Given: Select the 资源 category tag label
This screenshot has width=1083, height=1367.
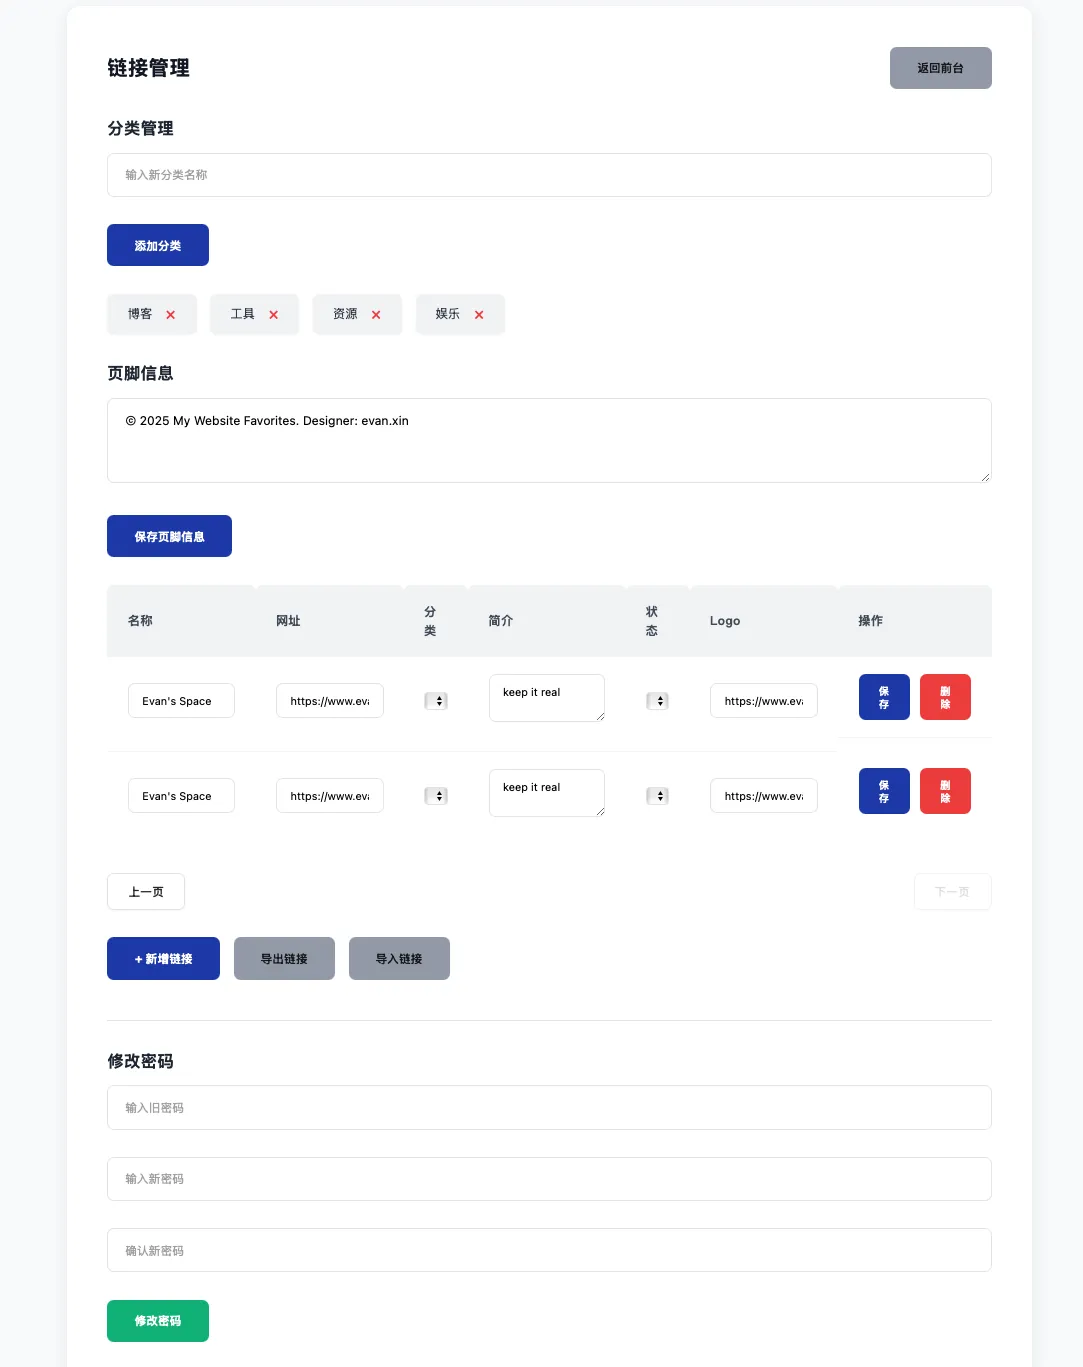Looking at the screenshot, I should click(345, 314).
